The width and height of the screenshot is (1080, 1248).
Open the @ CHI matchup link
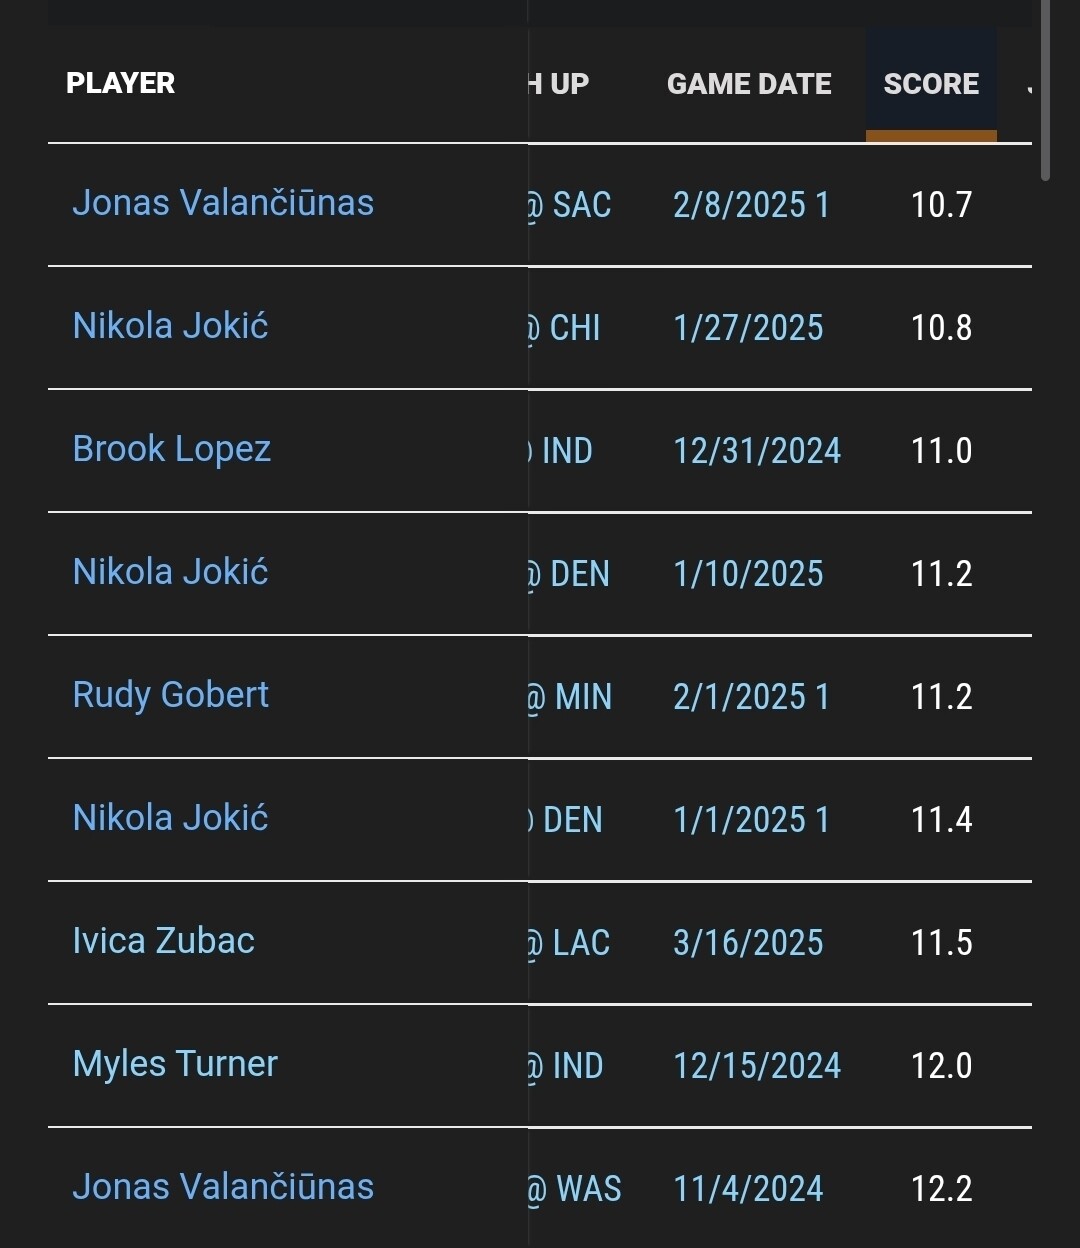point(566,328)
